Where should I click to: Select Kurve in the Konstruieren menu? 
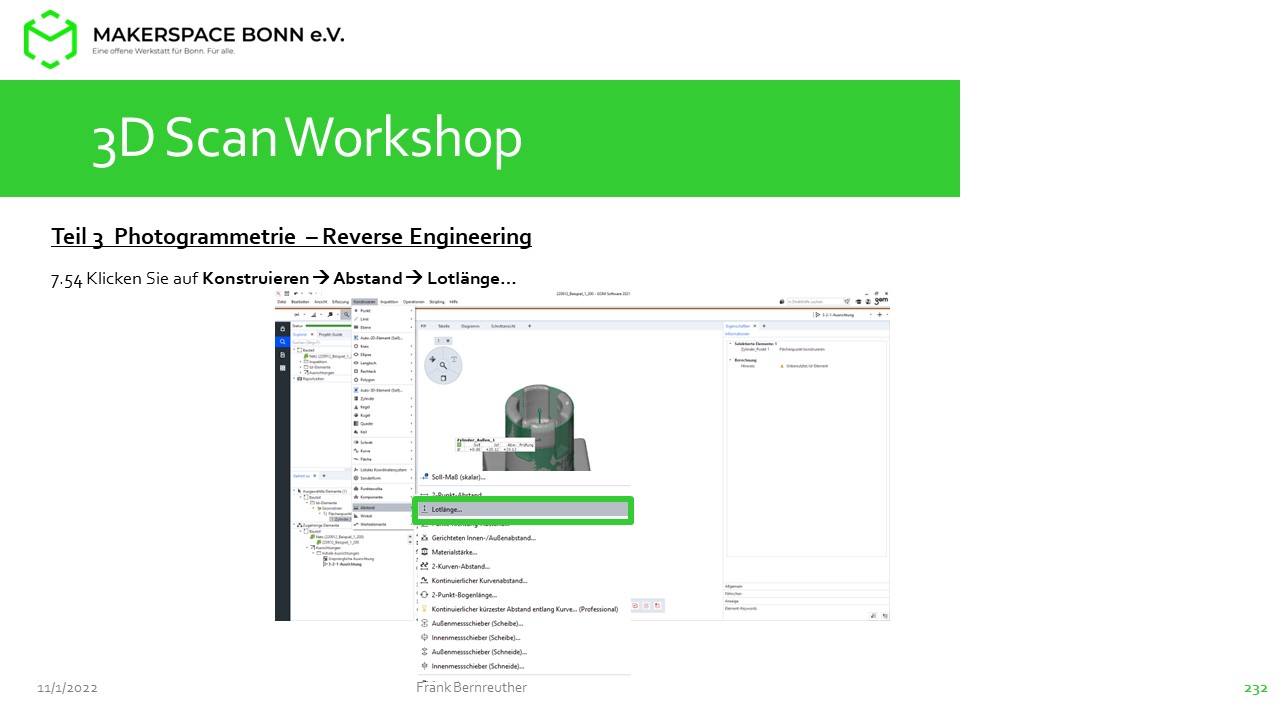coord(383,451)
